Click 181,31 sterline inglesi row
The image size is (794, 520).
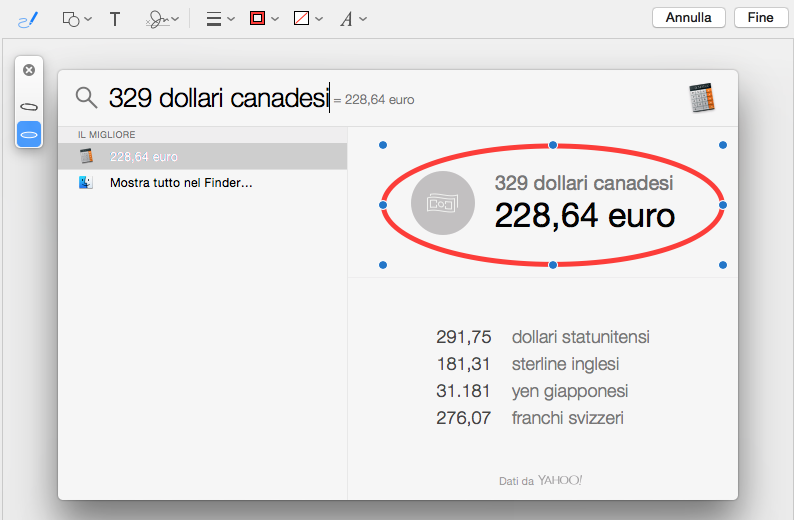click(528, 364)
